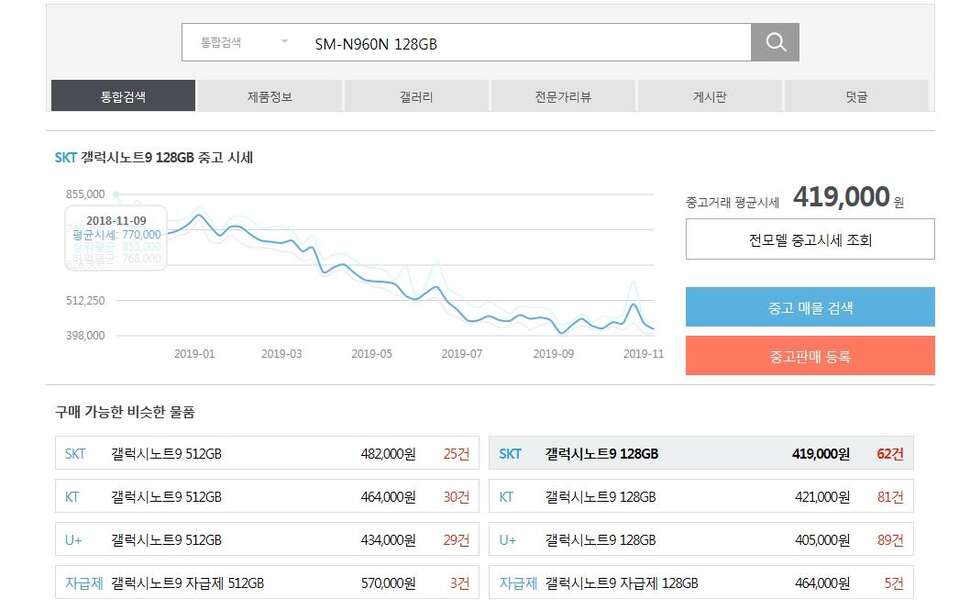Click 464,000원 price in KT 512GB row
The image size is (970, 610).
point(388,497)
